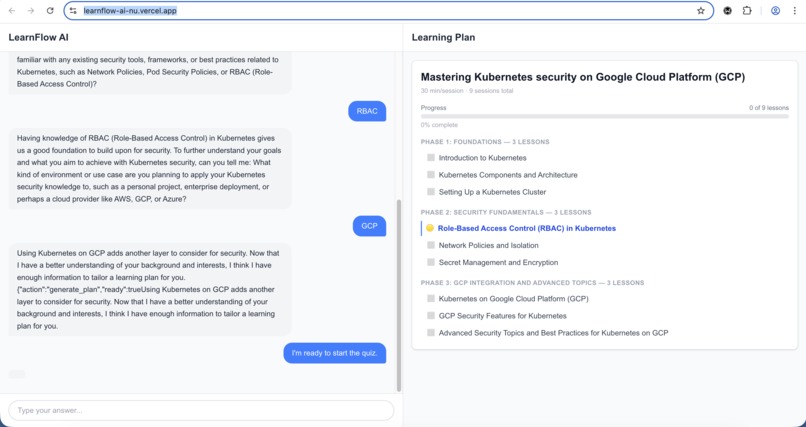Mark Advanced Security Topics lesson checkbox
Image resolution: width=806 pixels, height=427 pixels.
(x=431, y=332)
